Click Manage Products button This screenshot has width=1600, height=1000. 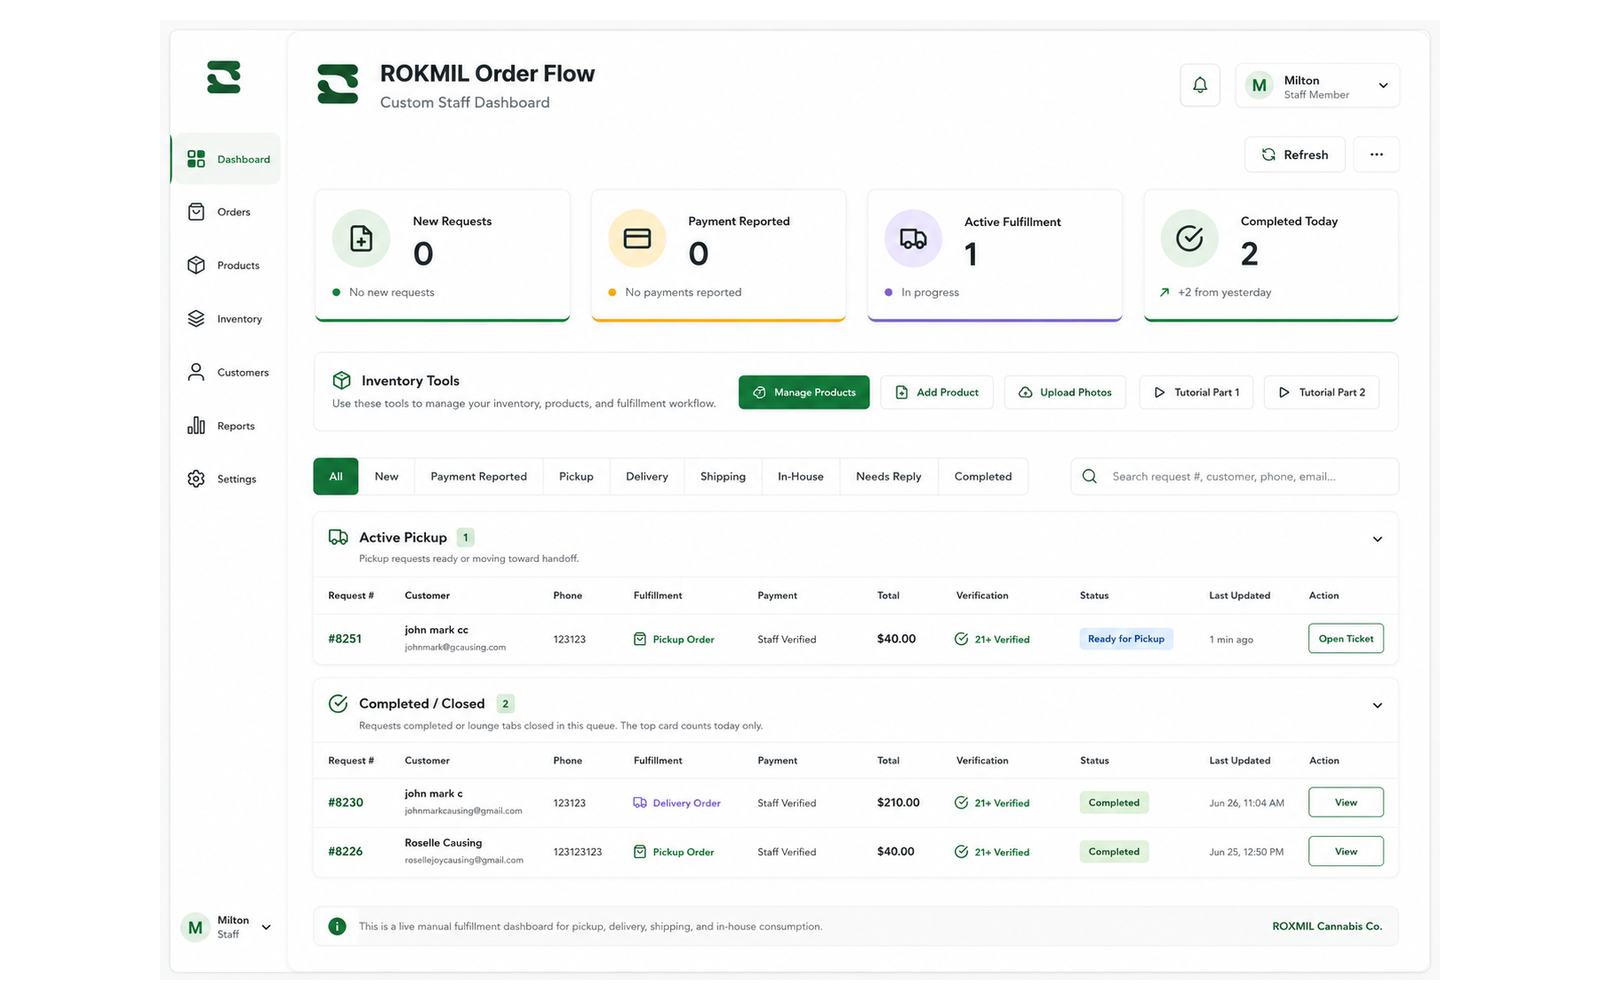(x=804, y=392)
